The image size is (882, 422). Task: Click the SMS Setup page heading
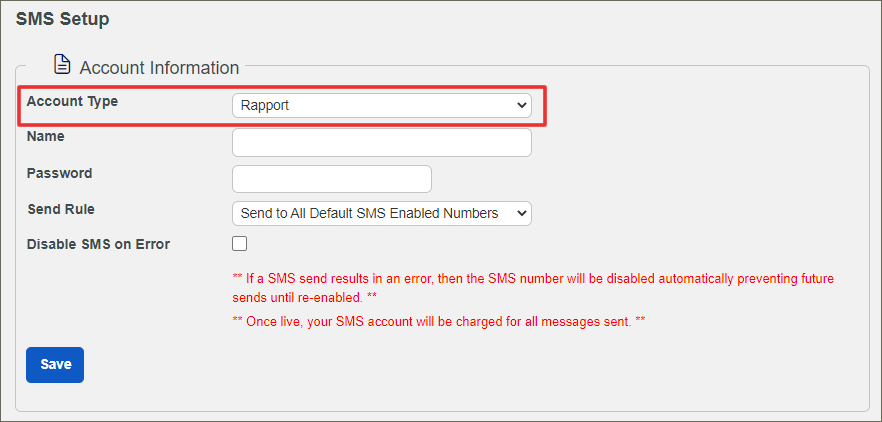point(62,19)
